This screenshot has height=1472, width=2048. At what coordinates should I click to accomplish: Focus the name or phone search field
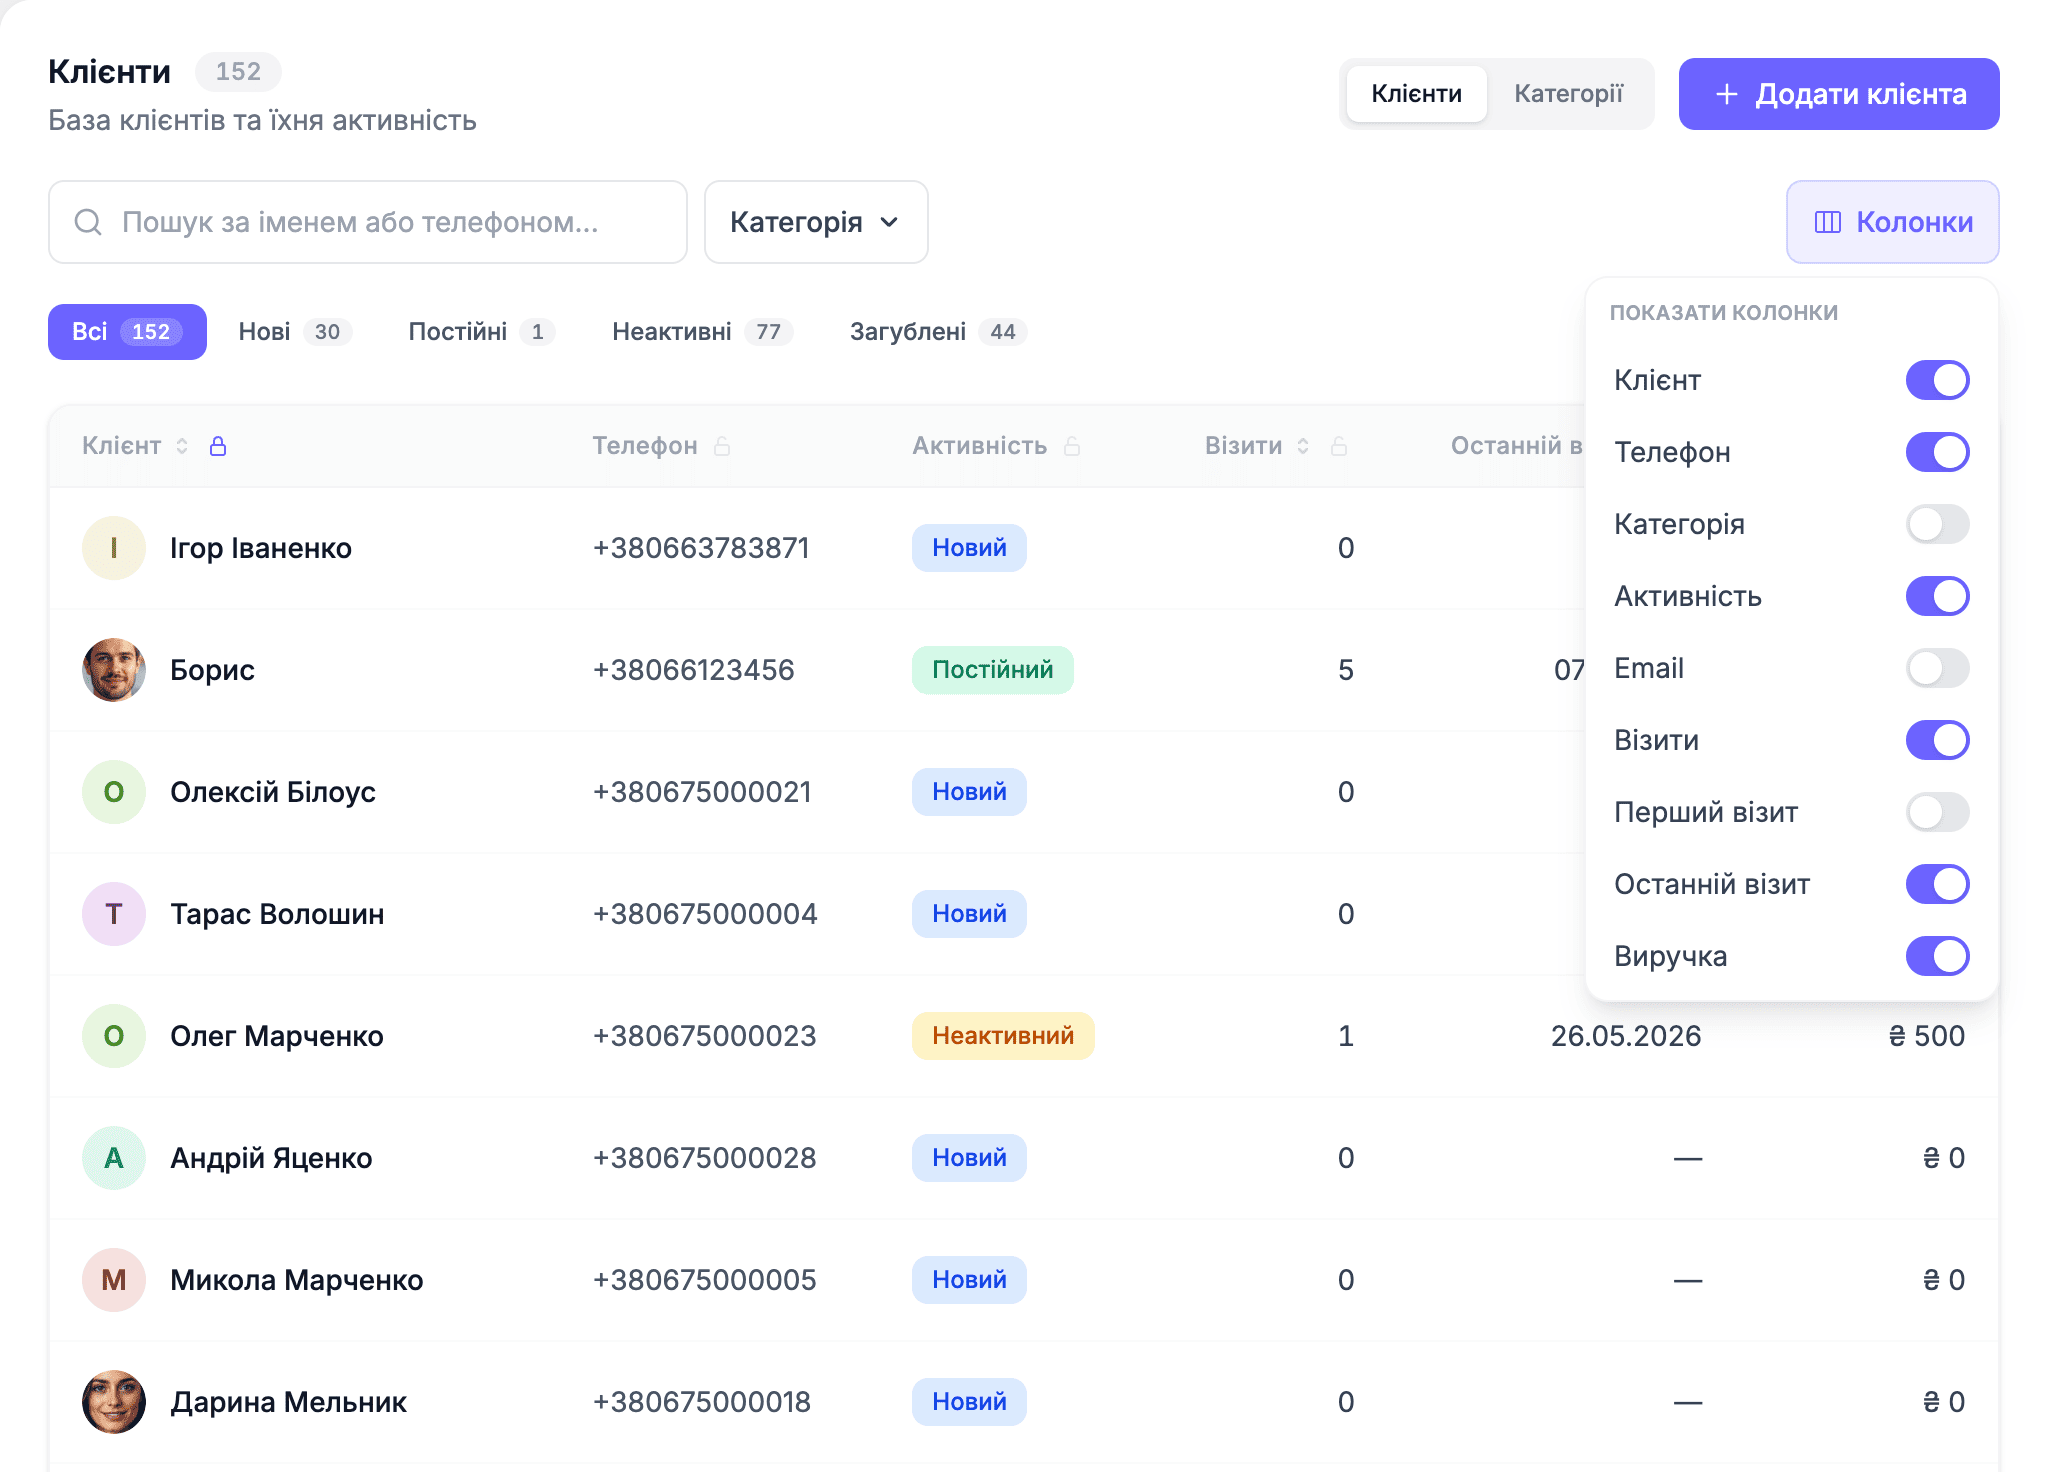click(368, 222)
